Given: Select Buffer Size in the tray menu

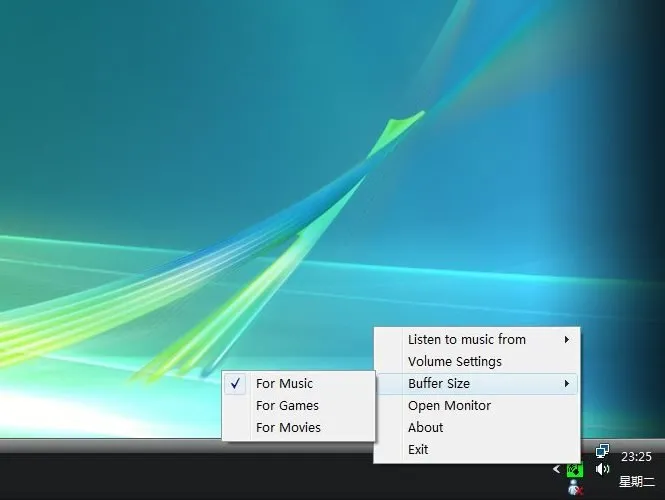Looking at the screenshot, I should click(x=477, y=383).
